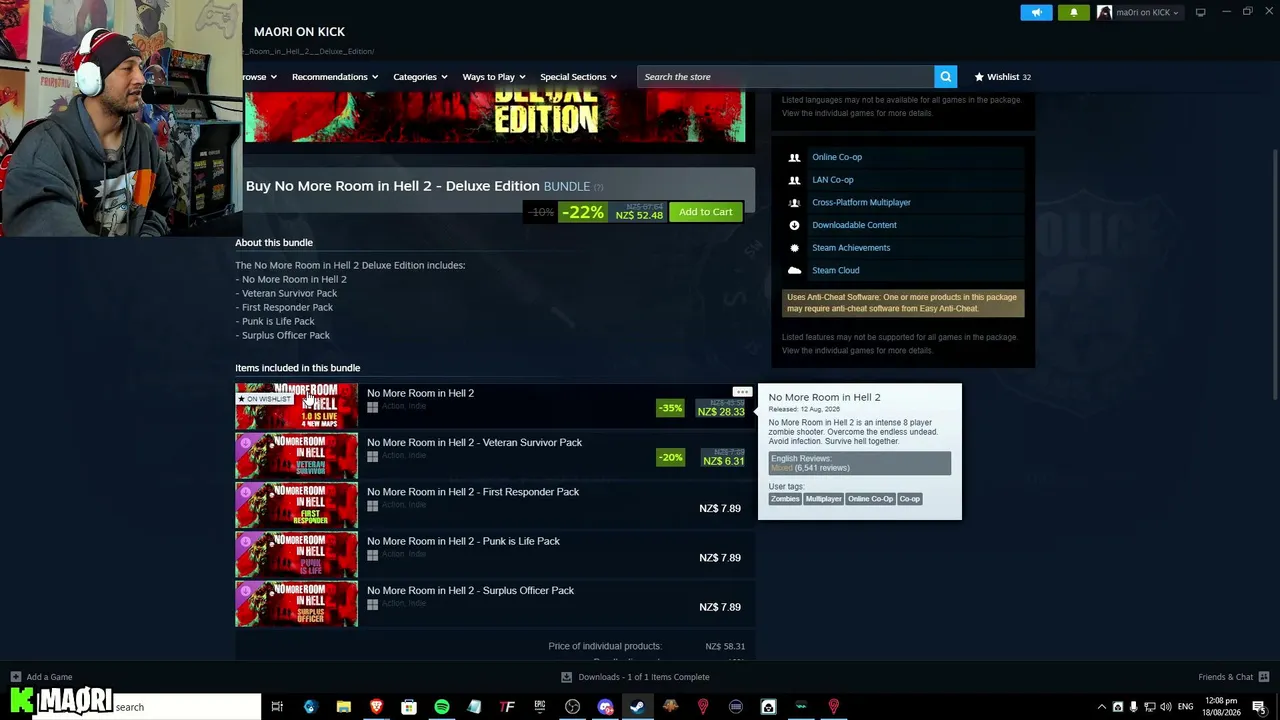Click the blue announcements megaphone icon

click(x=1036, y=13)
